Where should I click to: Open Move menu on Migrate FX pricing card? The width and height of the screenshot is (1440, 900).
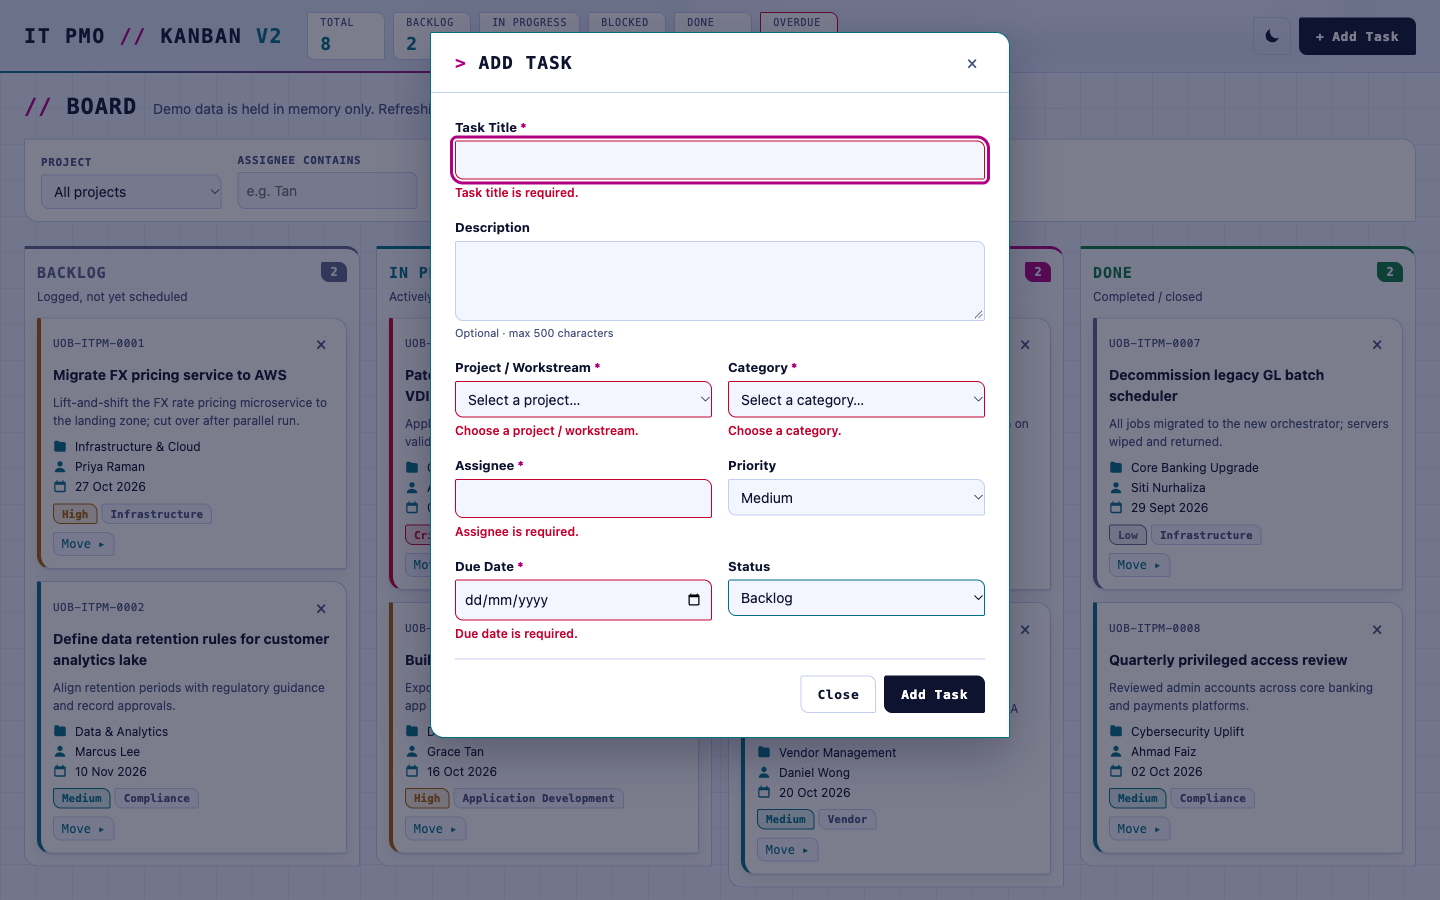[83, 544]
